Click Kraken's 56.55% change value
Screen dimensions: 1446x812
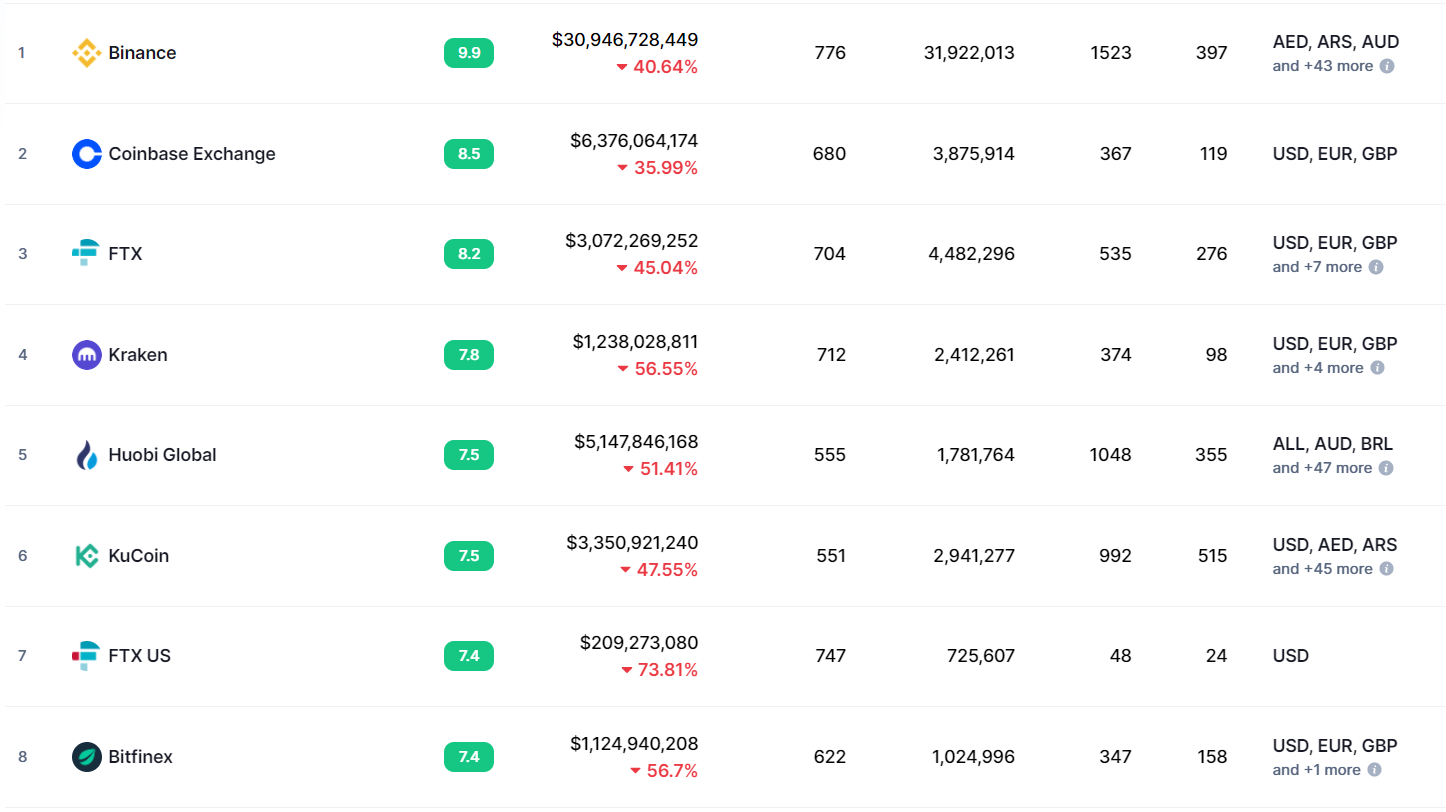(666, 369)
